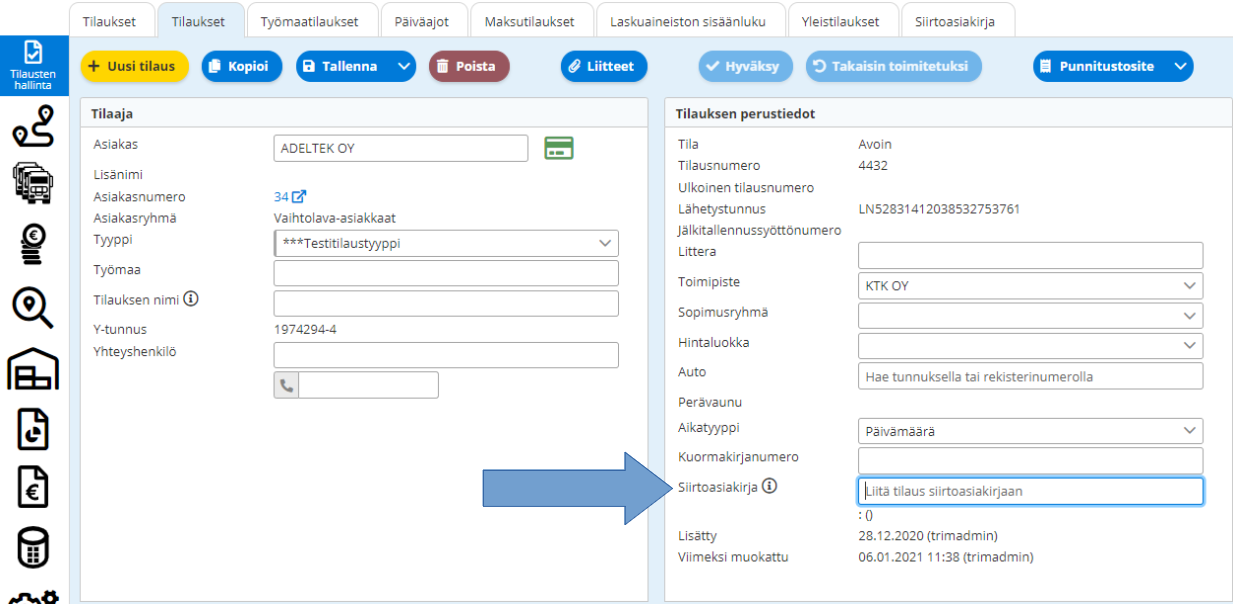Open the Punnitustosite dropdown arrow
This screenshot has width=1233, height=604.
[1179, 66]
